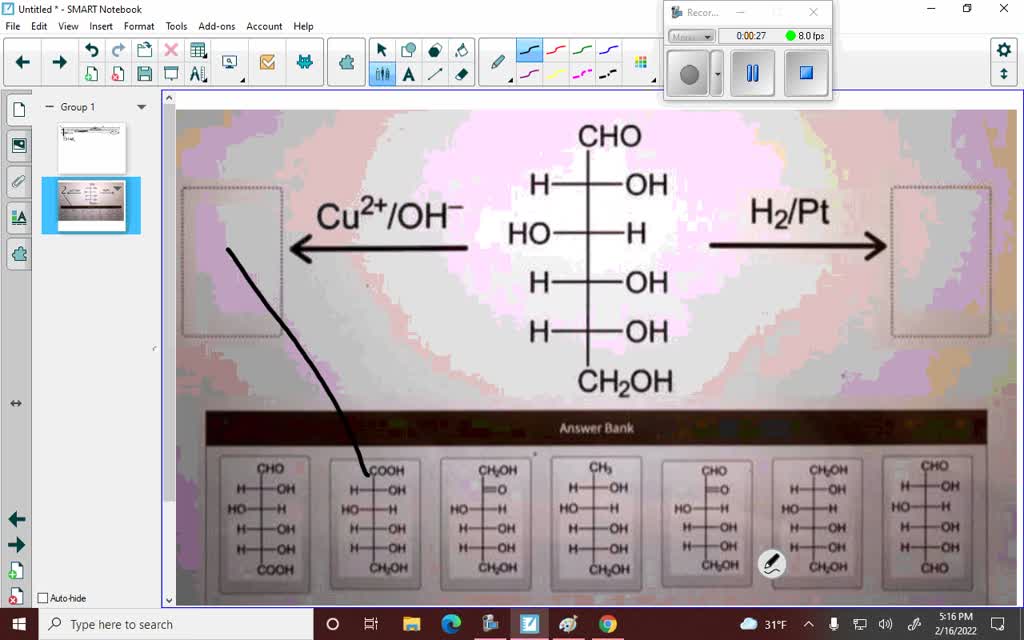Viewport: 1024px width, 640px height.
Task: Switch to the Properties sidebar tab
Action: click(19, 217)
